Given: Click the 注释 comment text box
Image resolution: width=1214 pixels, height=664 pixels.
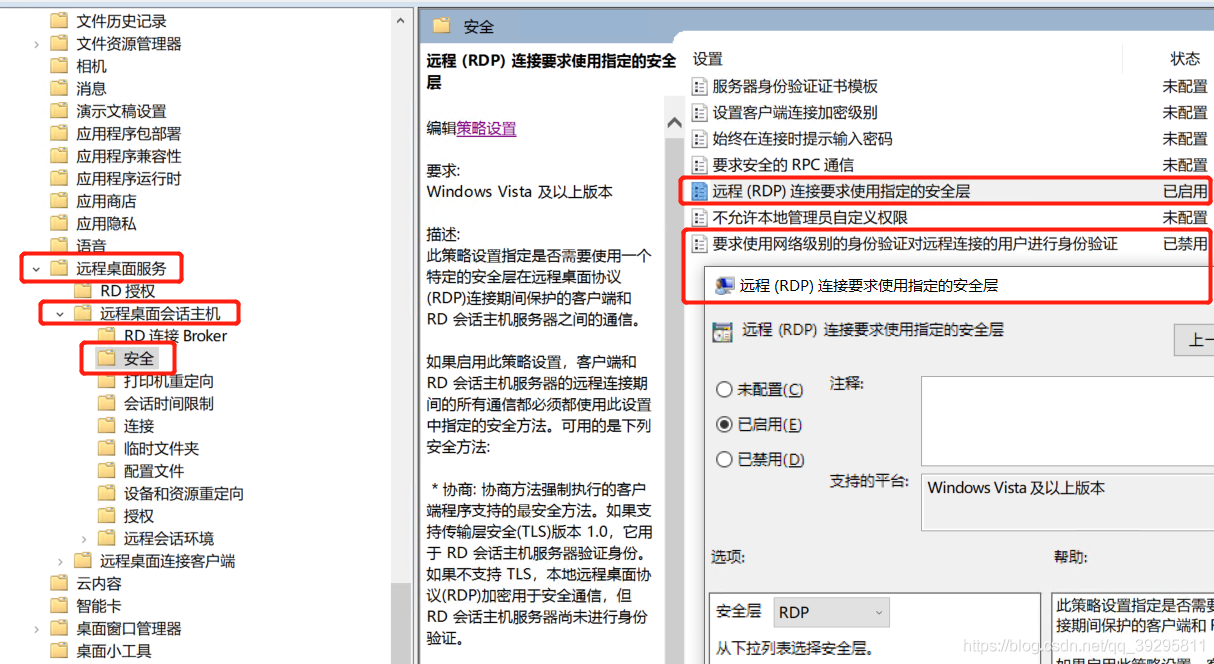Looking at the screenshot, I should click(1066, 420).
